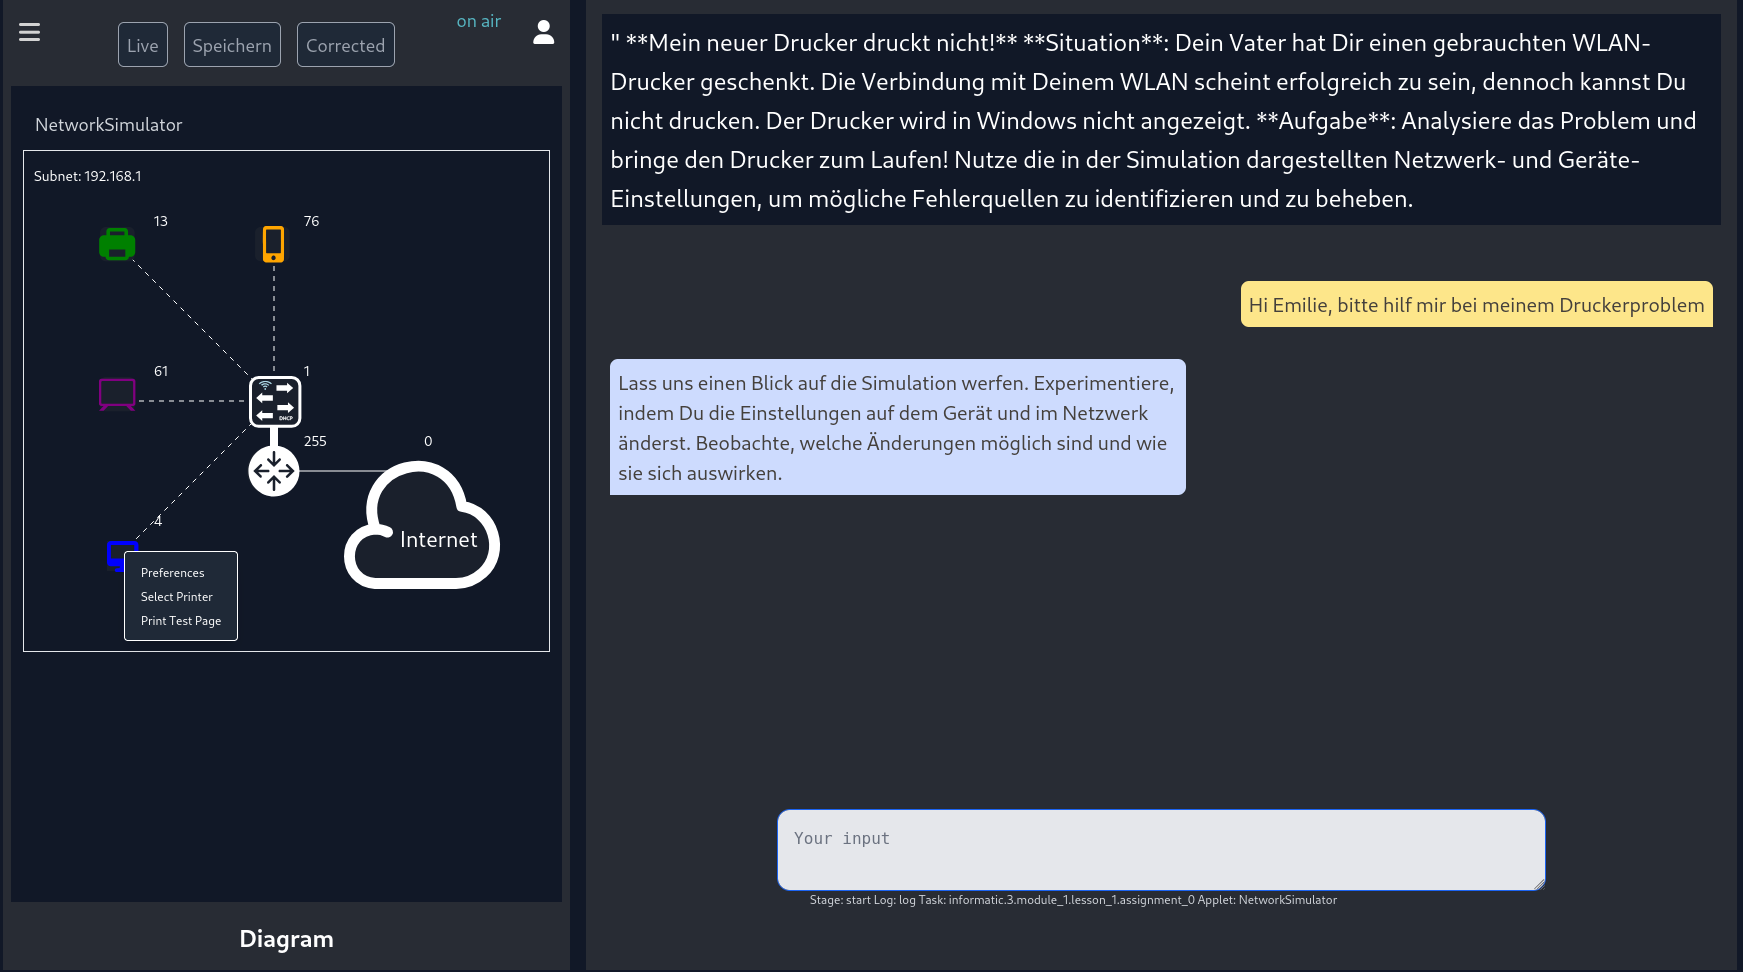Click the Diagram panel label

click(x=286, y=939)
